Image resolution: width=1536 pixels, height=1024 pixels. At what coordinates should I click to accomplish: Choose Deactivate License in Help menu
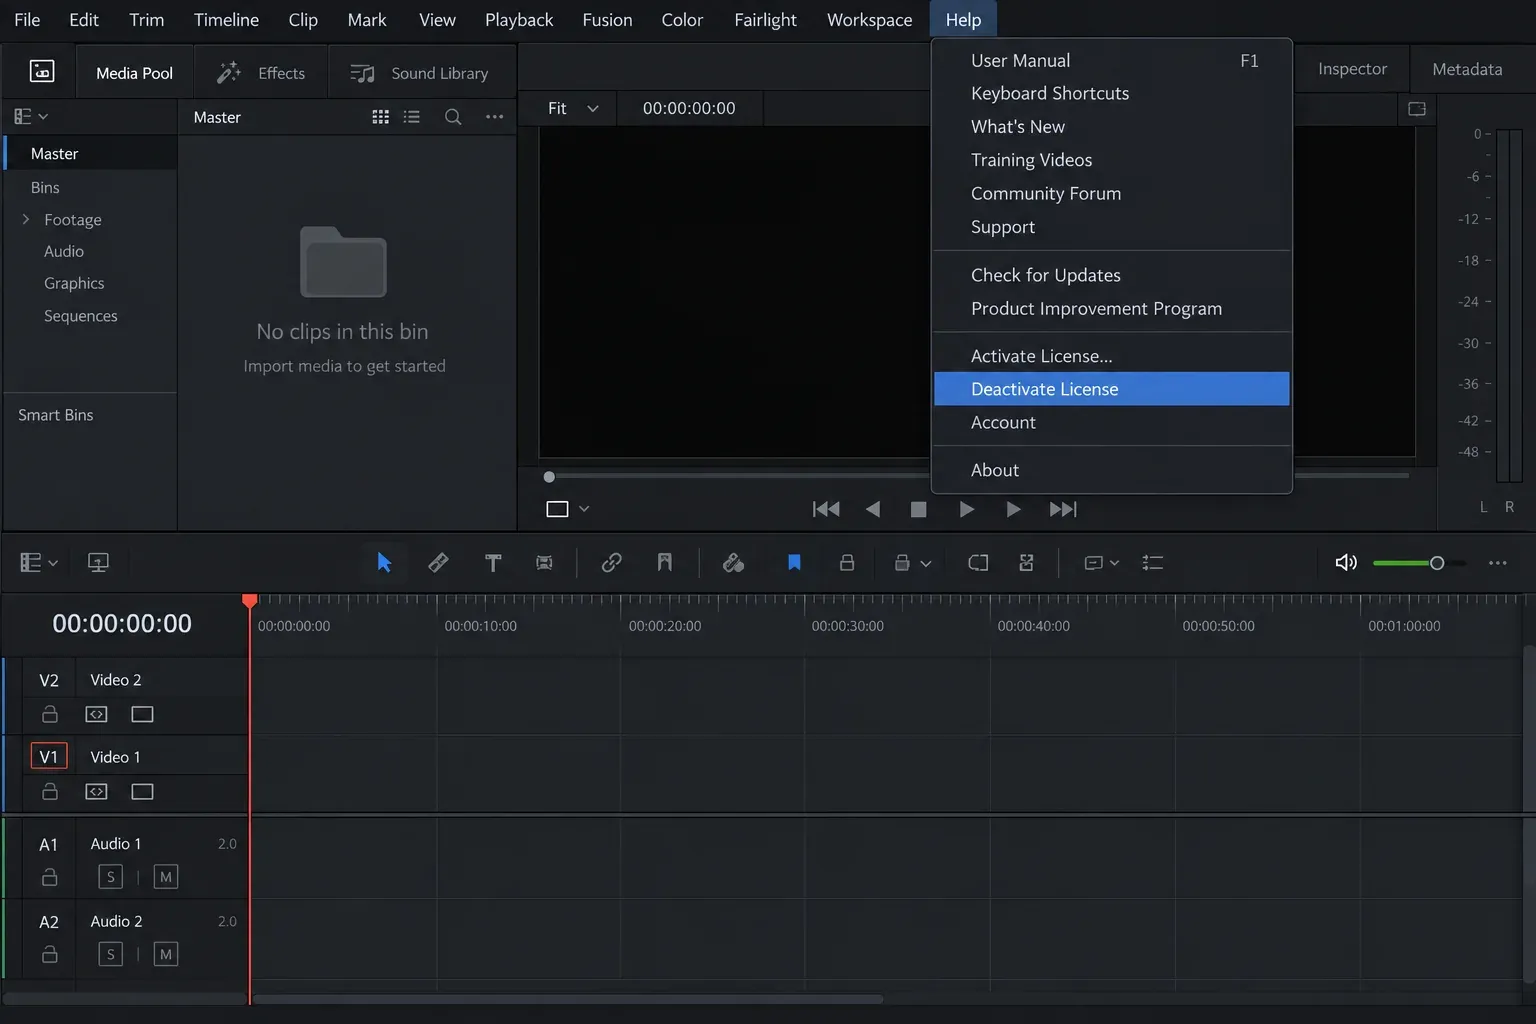(1111, 389)
